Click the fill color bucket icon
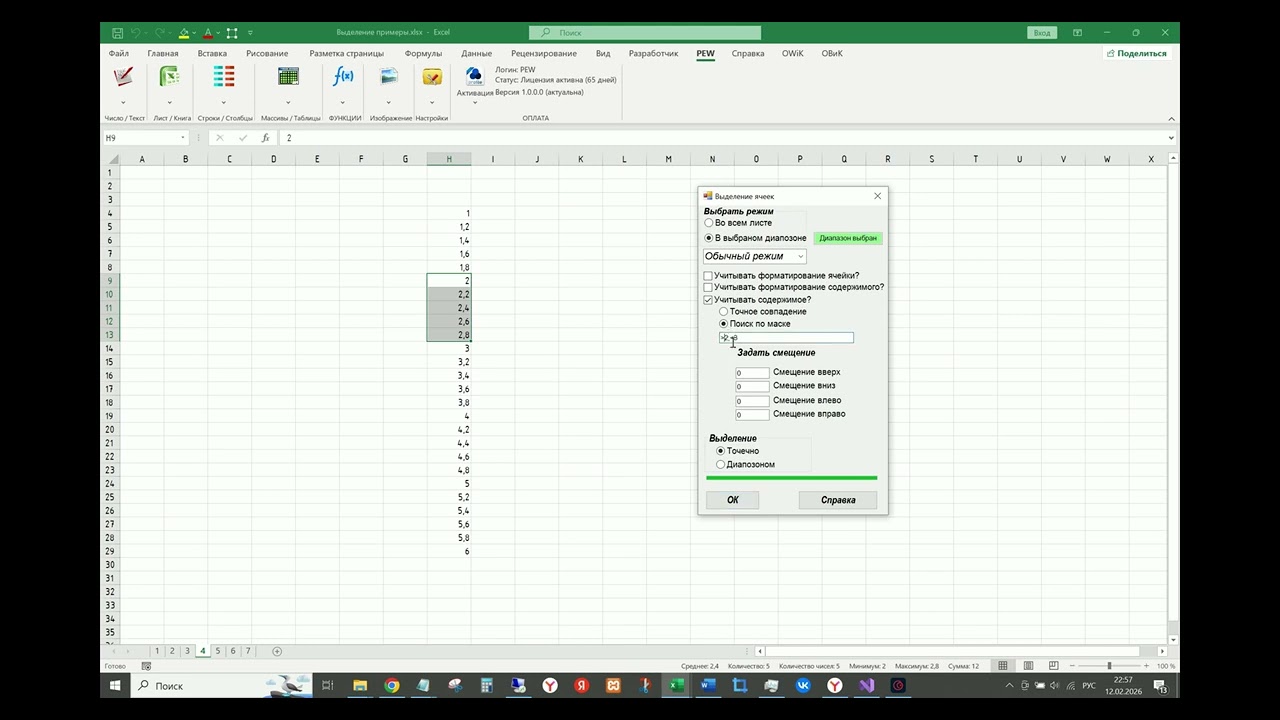The image size is (1280, 720). pyautogui.click(x=184, y=33)
